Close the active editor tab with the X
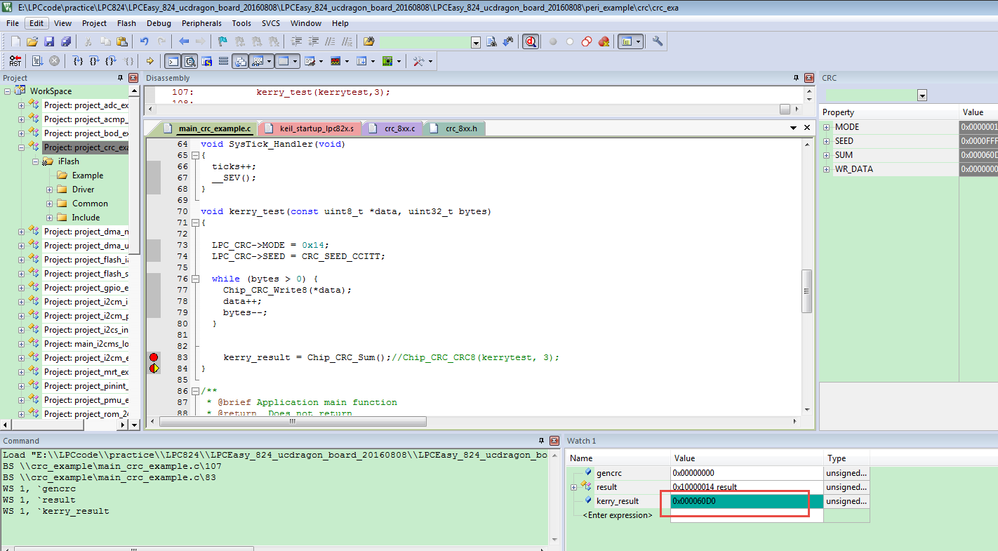998x551 pixels. (x=807, y=127)
